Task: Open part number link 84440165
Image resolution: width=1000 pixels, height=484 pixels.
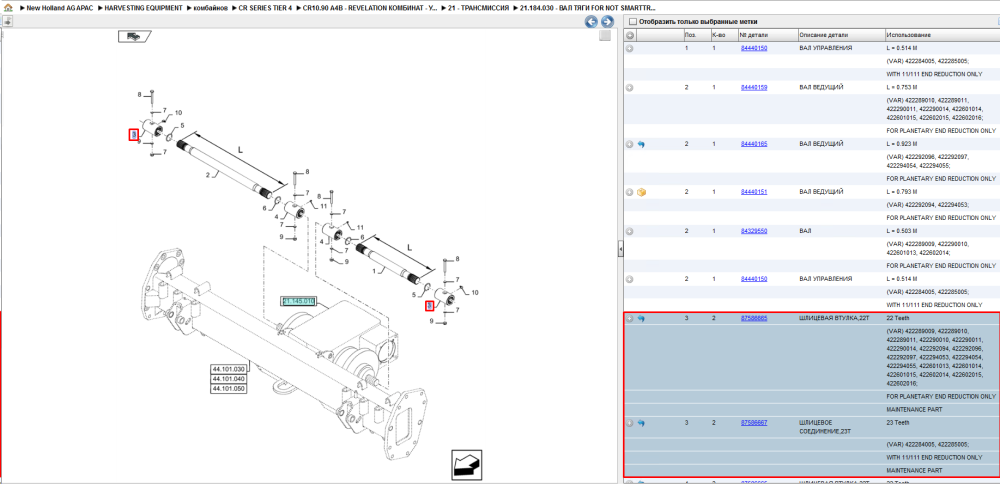Action: (754, 145)
